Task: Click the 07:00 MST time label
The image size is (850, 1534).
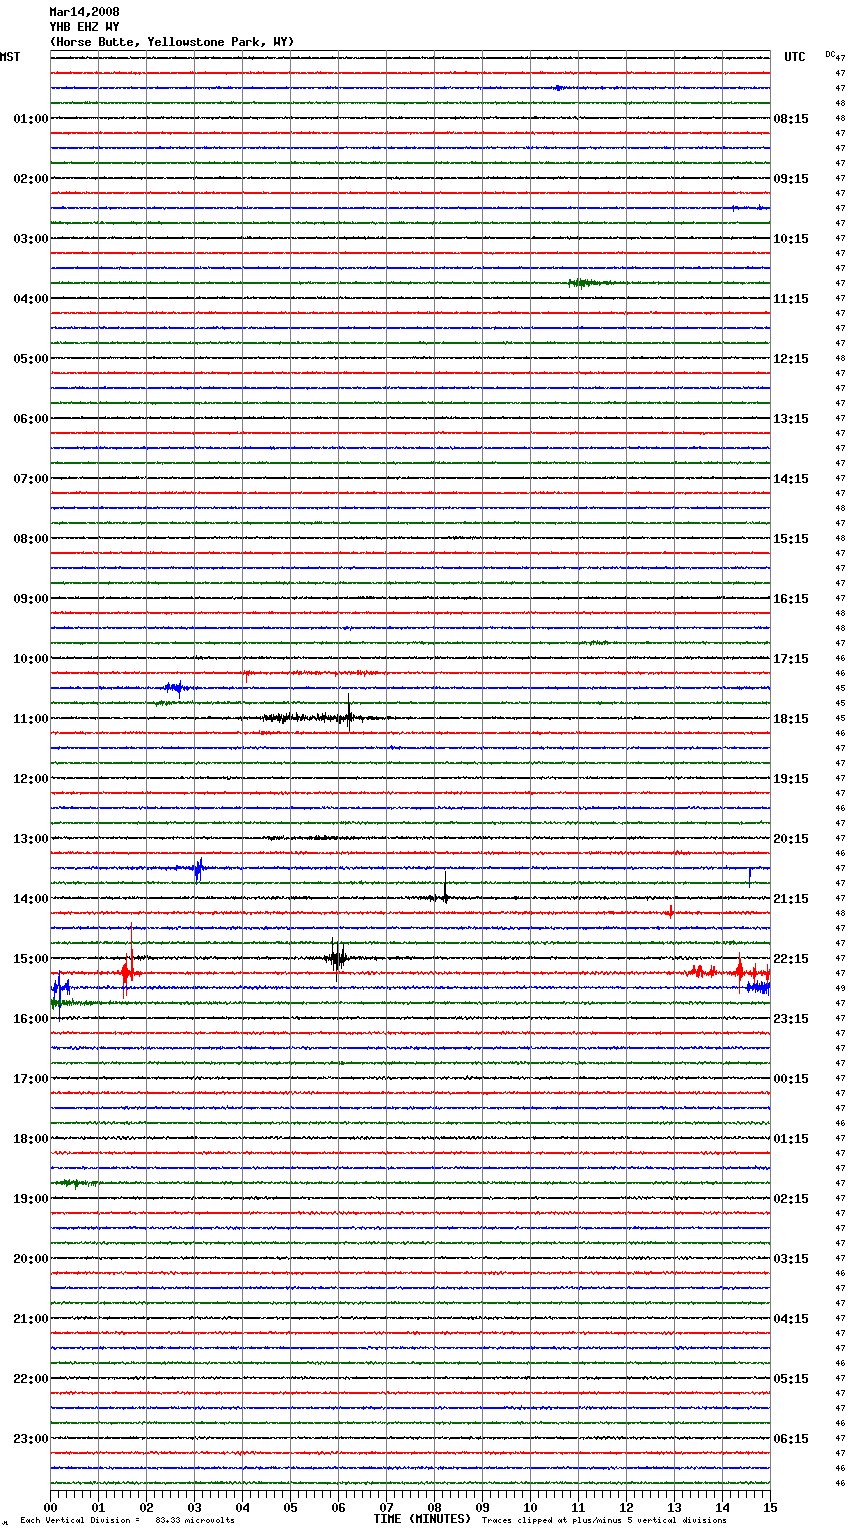Action: (x=31, y=479)
